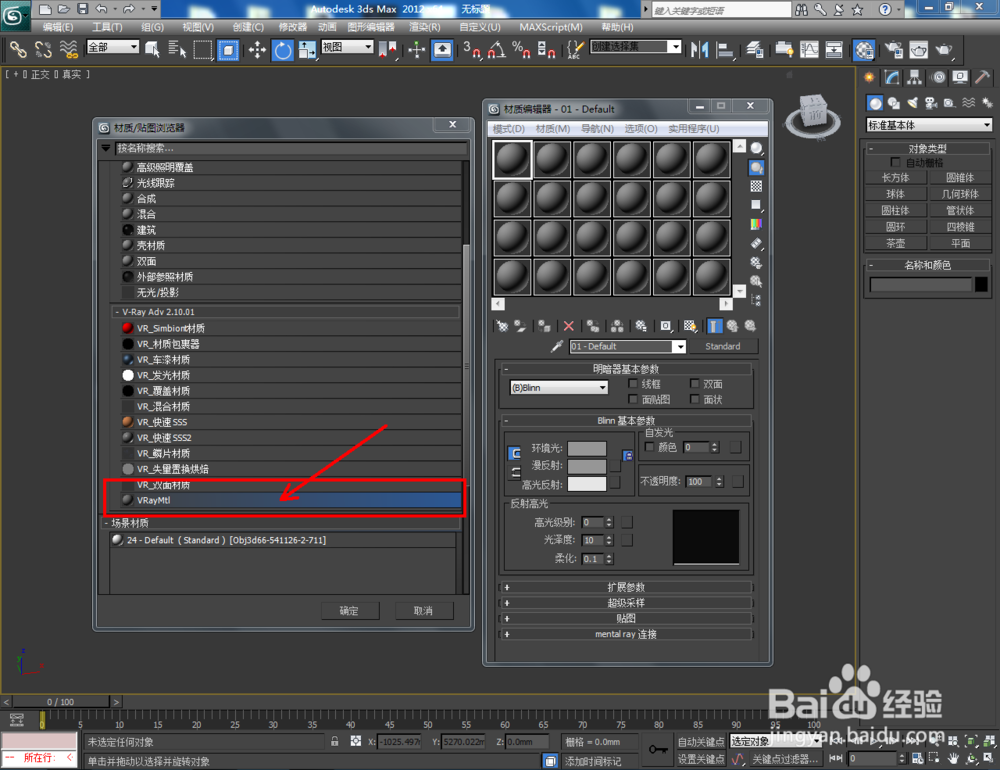Viewport: 1000px width, 770px height.
Task: Click the 取消 button in material browser
Action: coord(423,611)
